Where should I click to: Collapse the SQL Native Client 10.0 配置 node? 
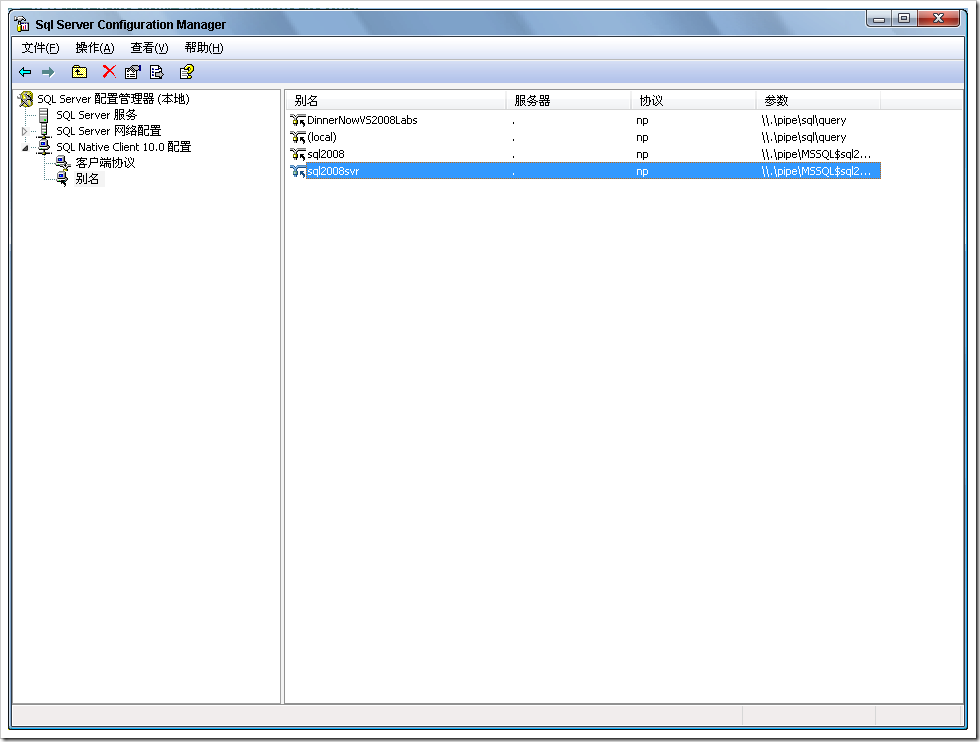click(25, 148)
